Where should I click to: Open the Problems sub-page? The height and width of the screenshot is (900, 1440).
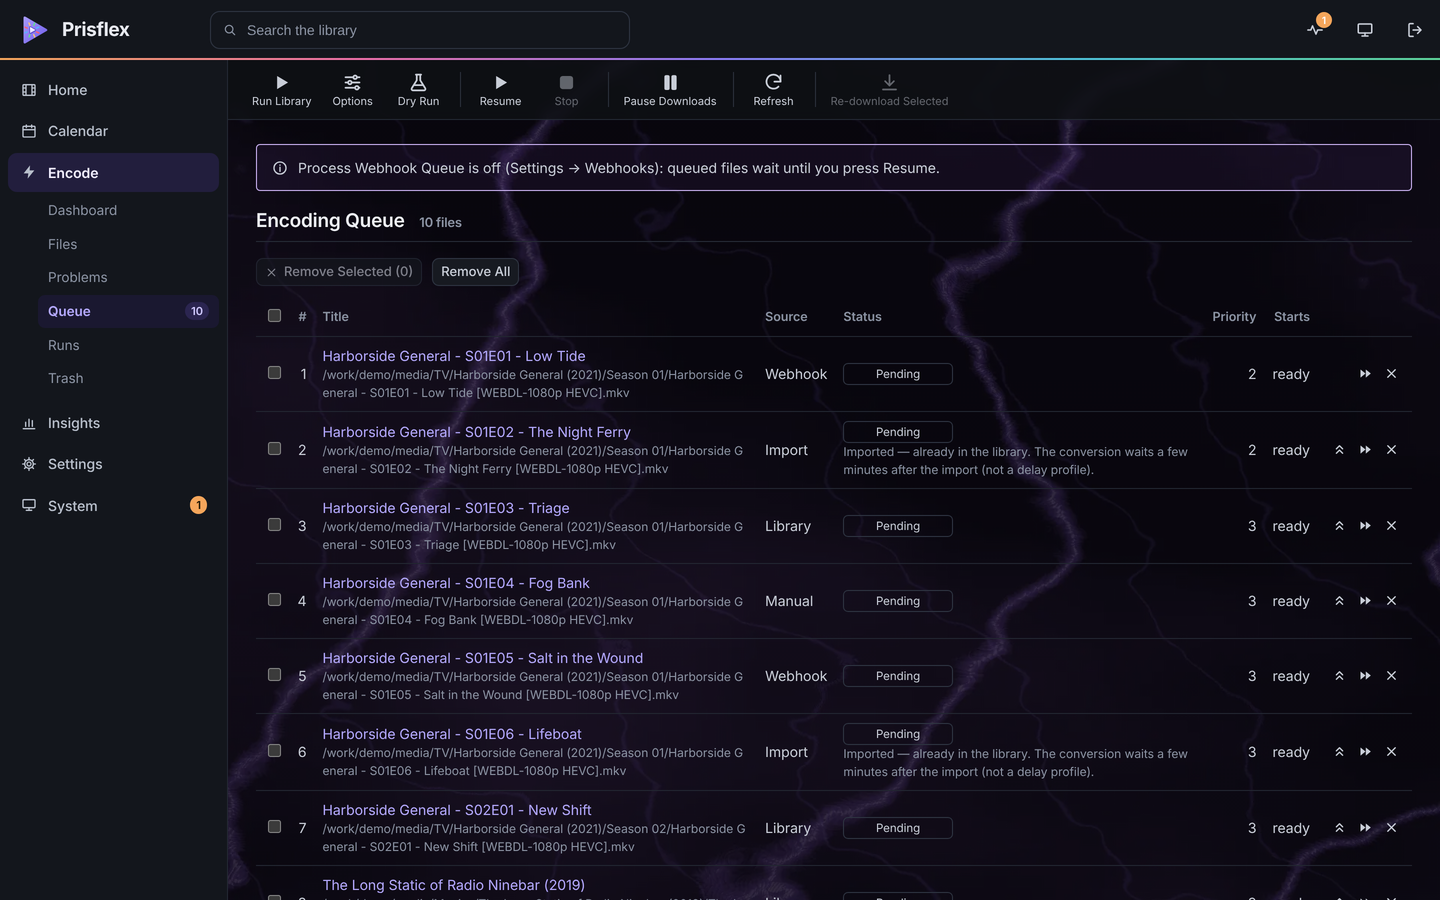[128, 277]
